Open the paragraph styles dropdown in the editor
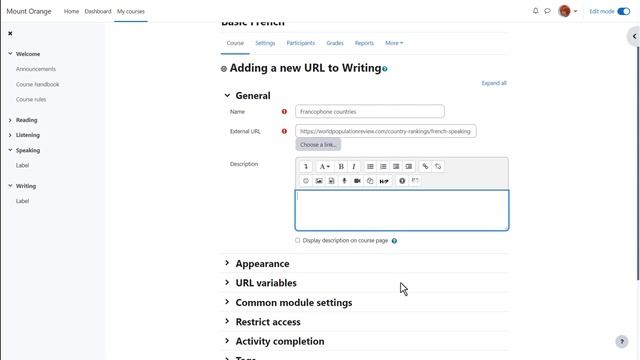 (324, 167)
